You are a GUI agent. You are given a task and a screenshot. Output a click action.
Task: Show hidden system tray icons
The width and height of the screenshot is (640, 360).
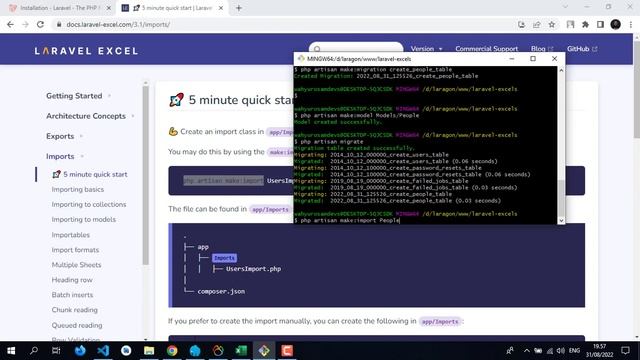(527, 351)
